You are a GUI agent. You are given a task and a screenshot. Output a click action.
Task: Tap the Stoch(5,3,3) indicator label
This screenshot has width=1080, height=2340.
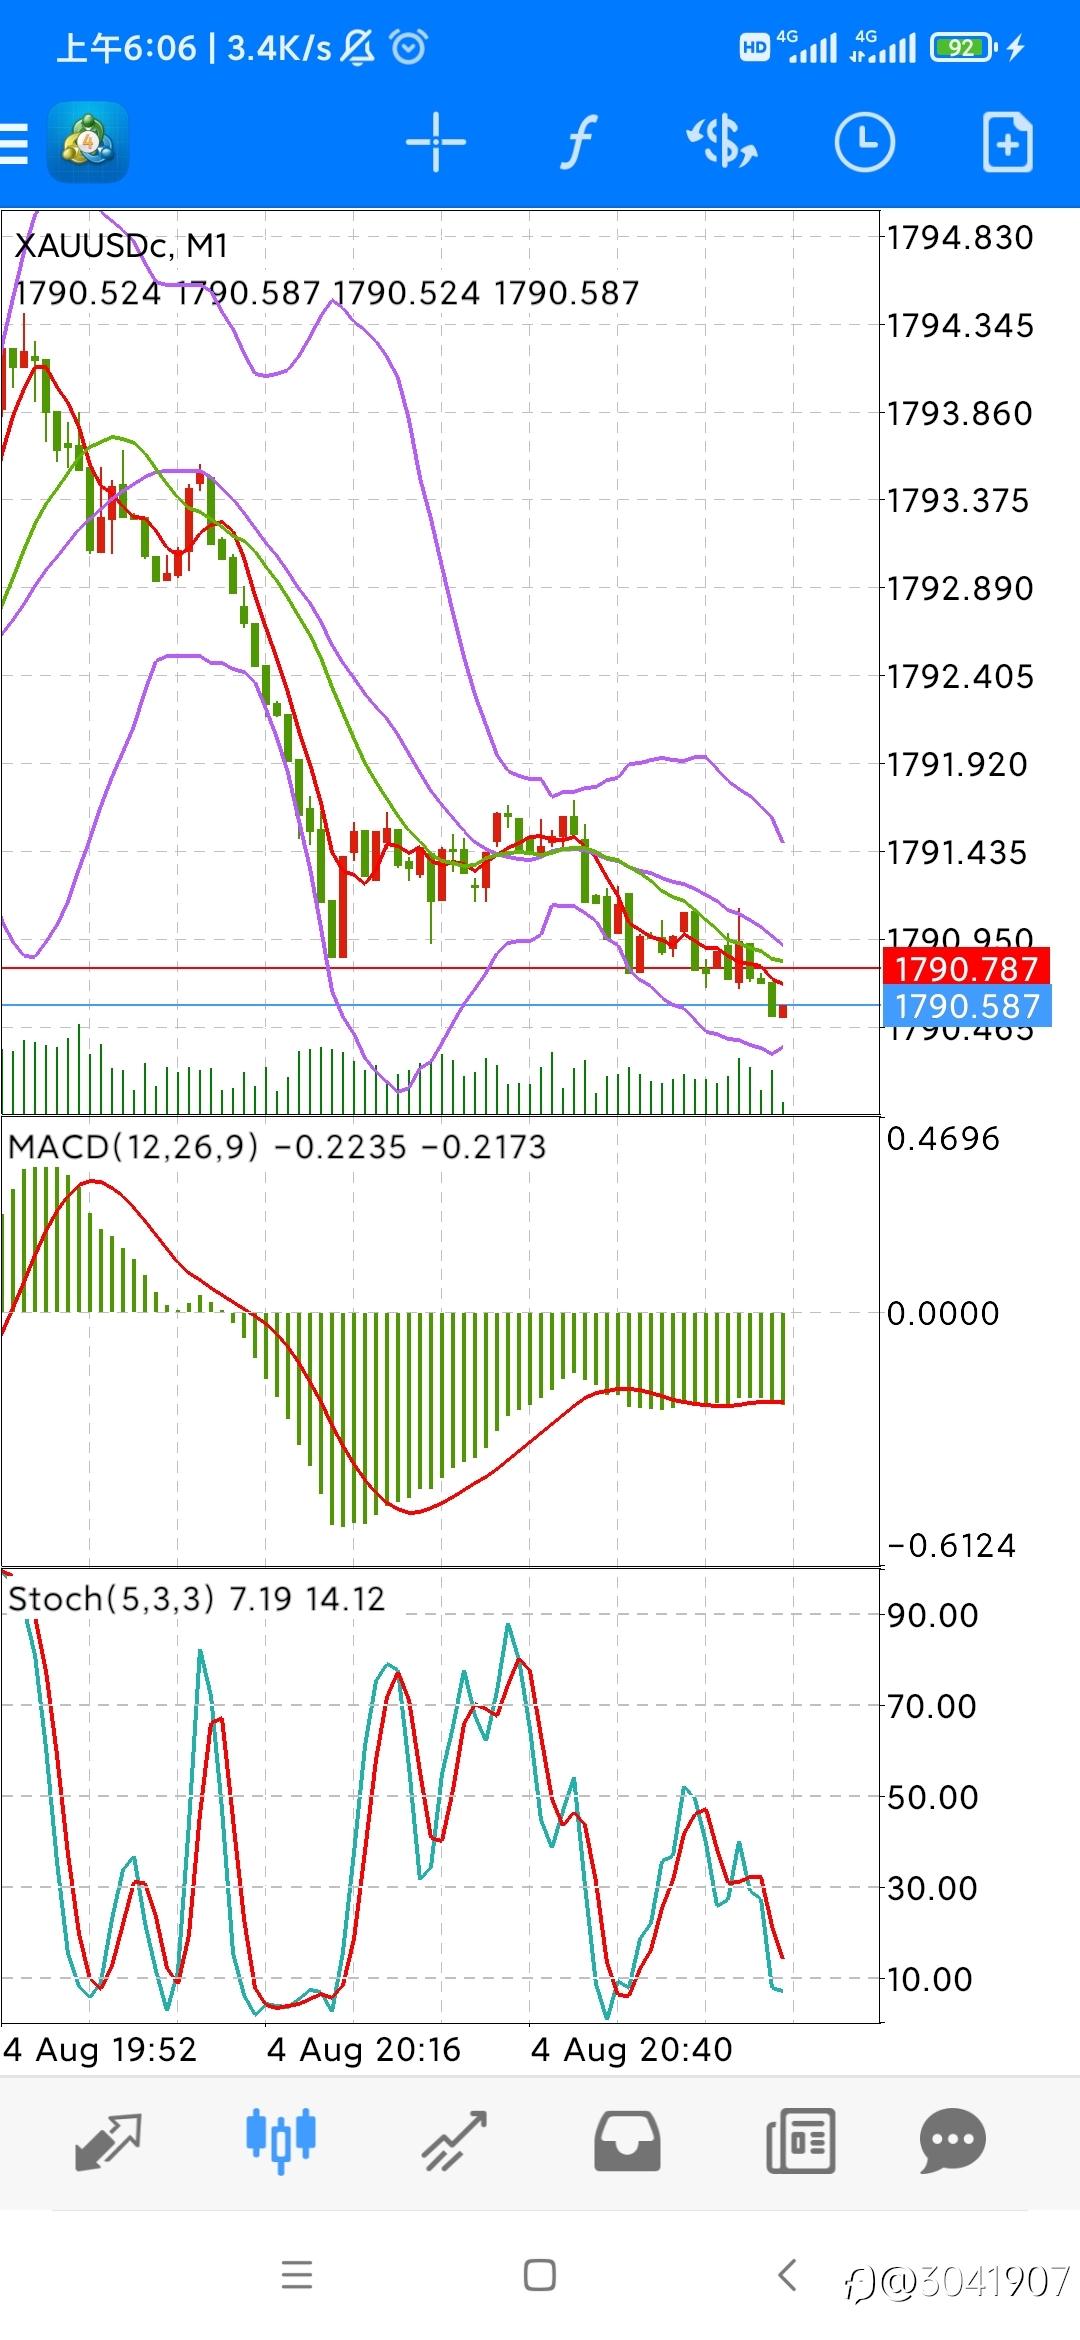pos(111,1598)
